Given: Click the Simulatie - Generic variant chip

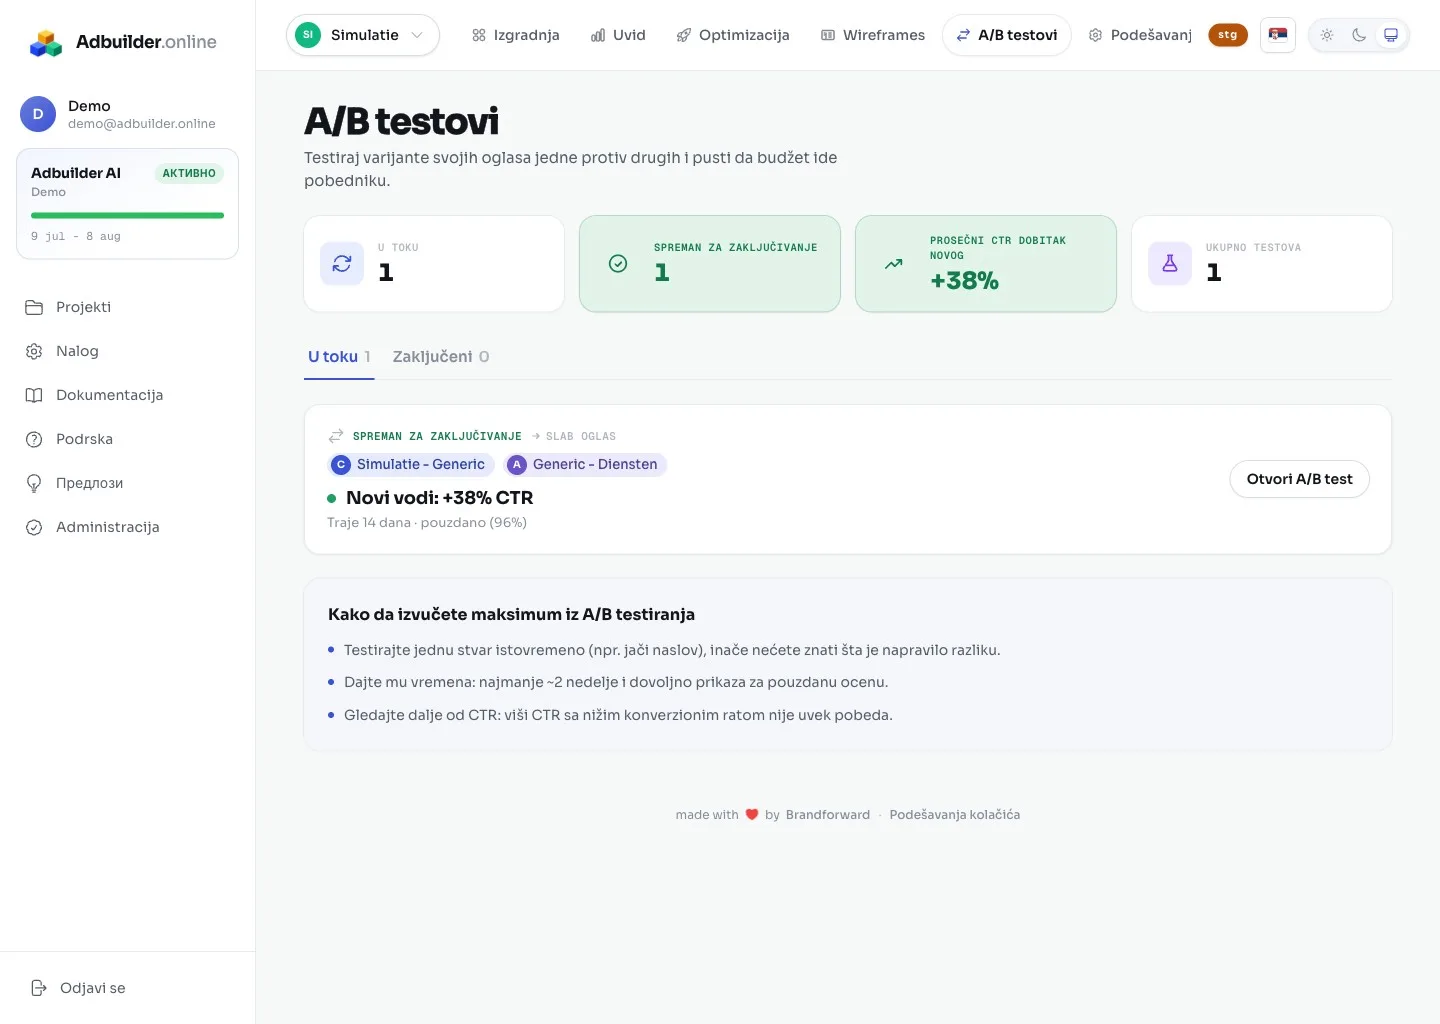Looking at the screenshot, I should (411, 464).
